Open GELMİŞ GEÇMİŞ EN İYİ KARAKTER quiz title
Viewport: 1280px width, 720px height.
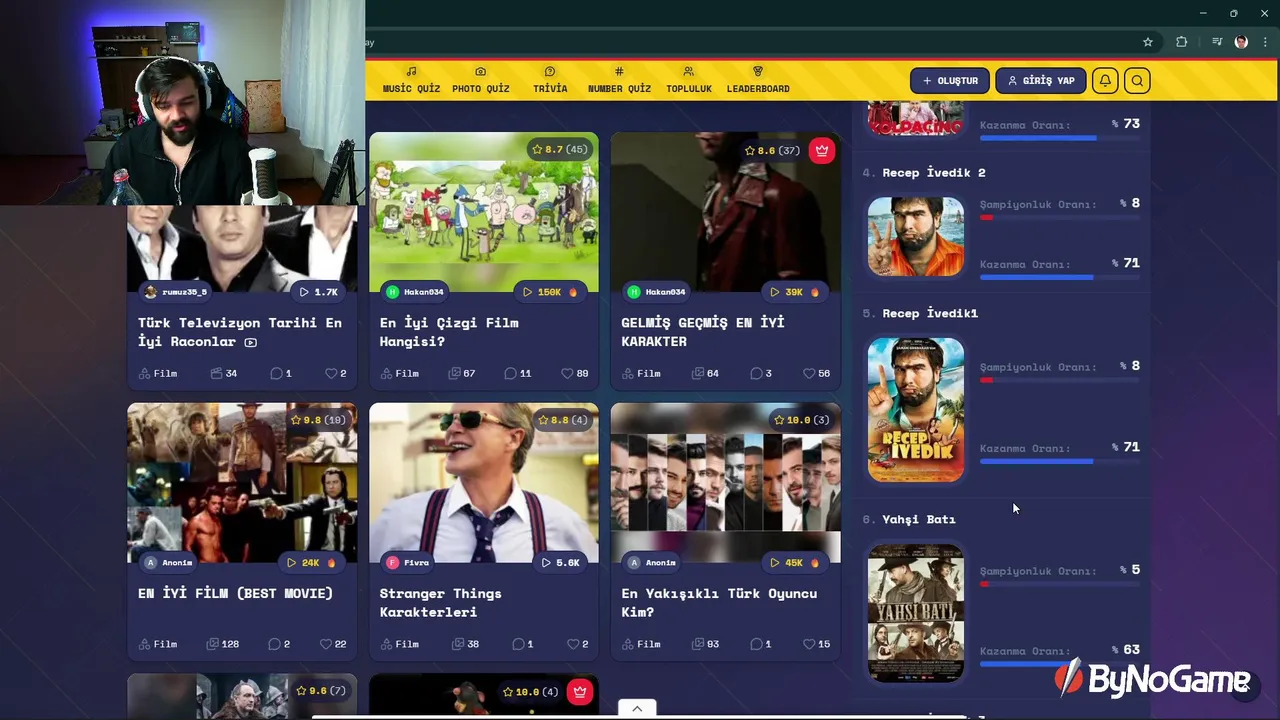(x=702, y=332)
